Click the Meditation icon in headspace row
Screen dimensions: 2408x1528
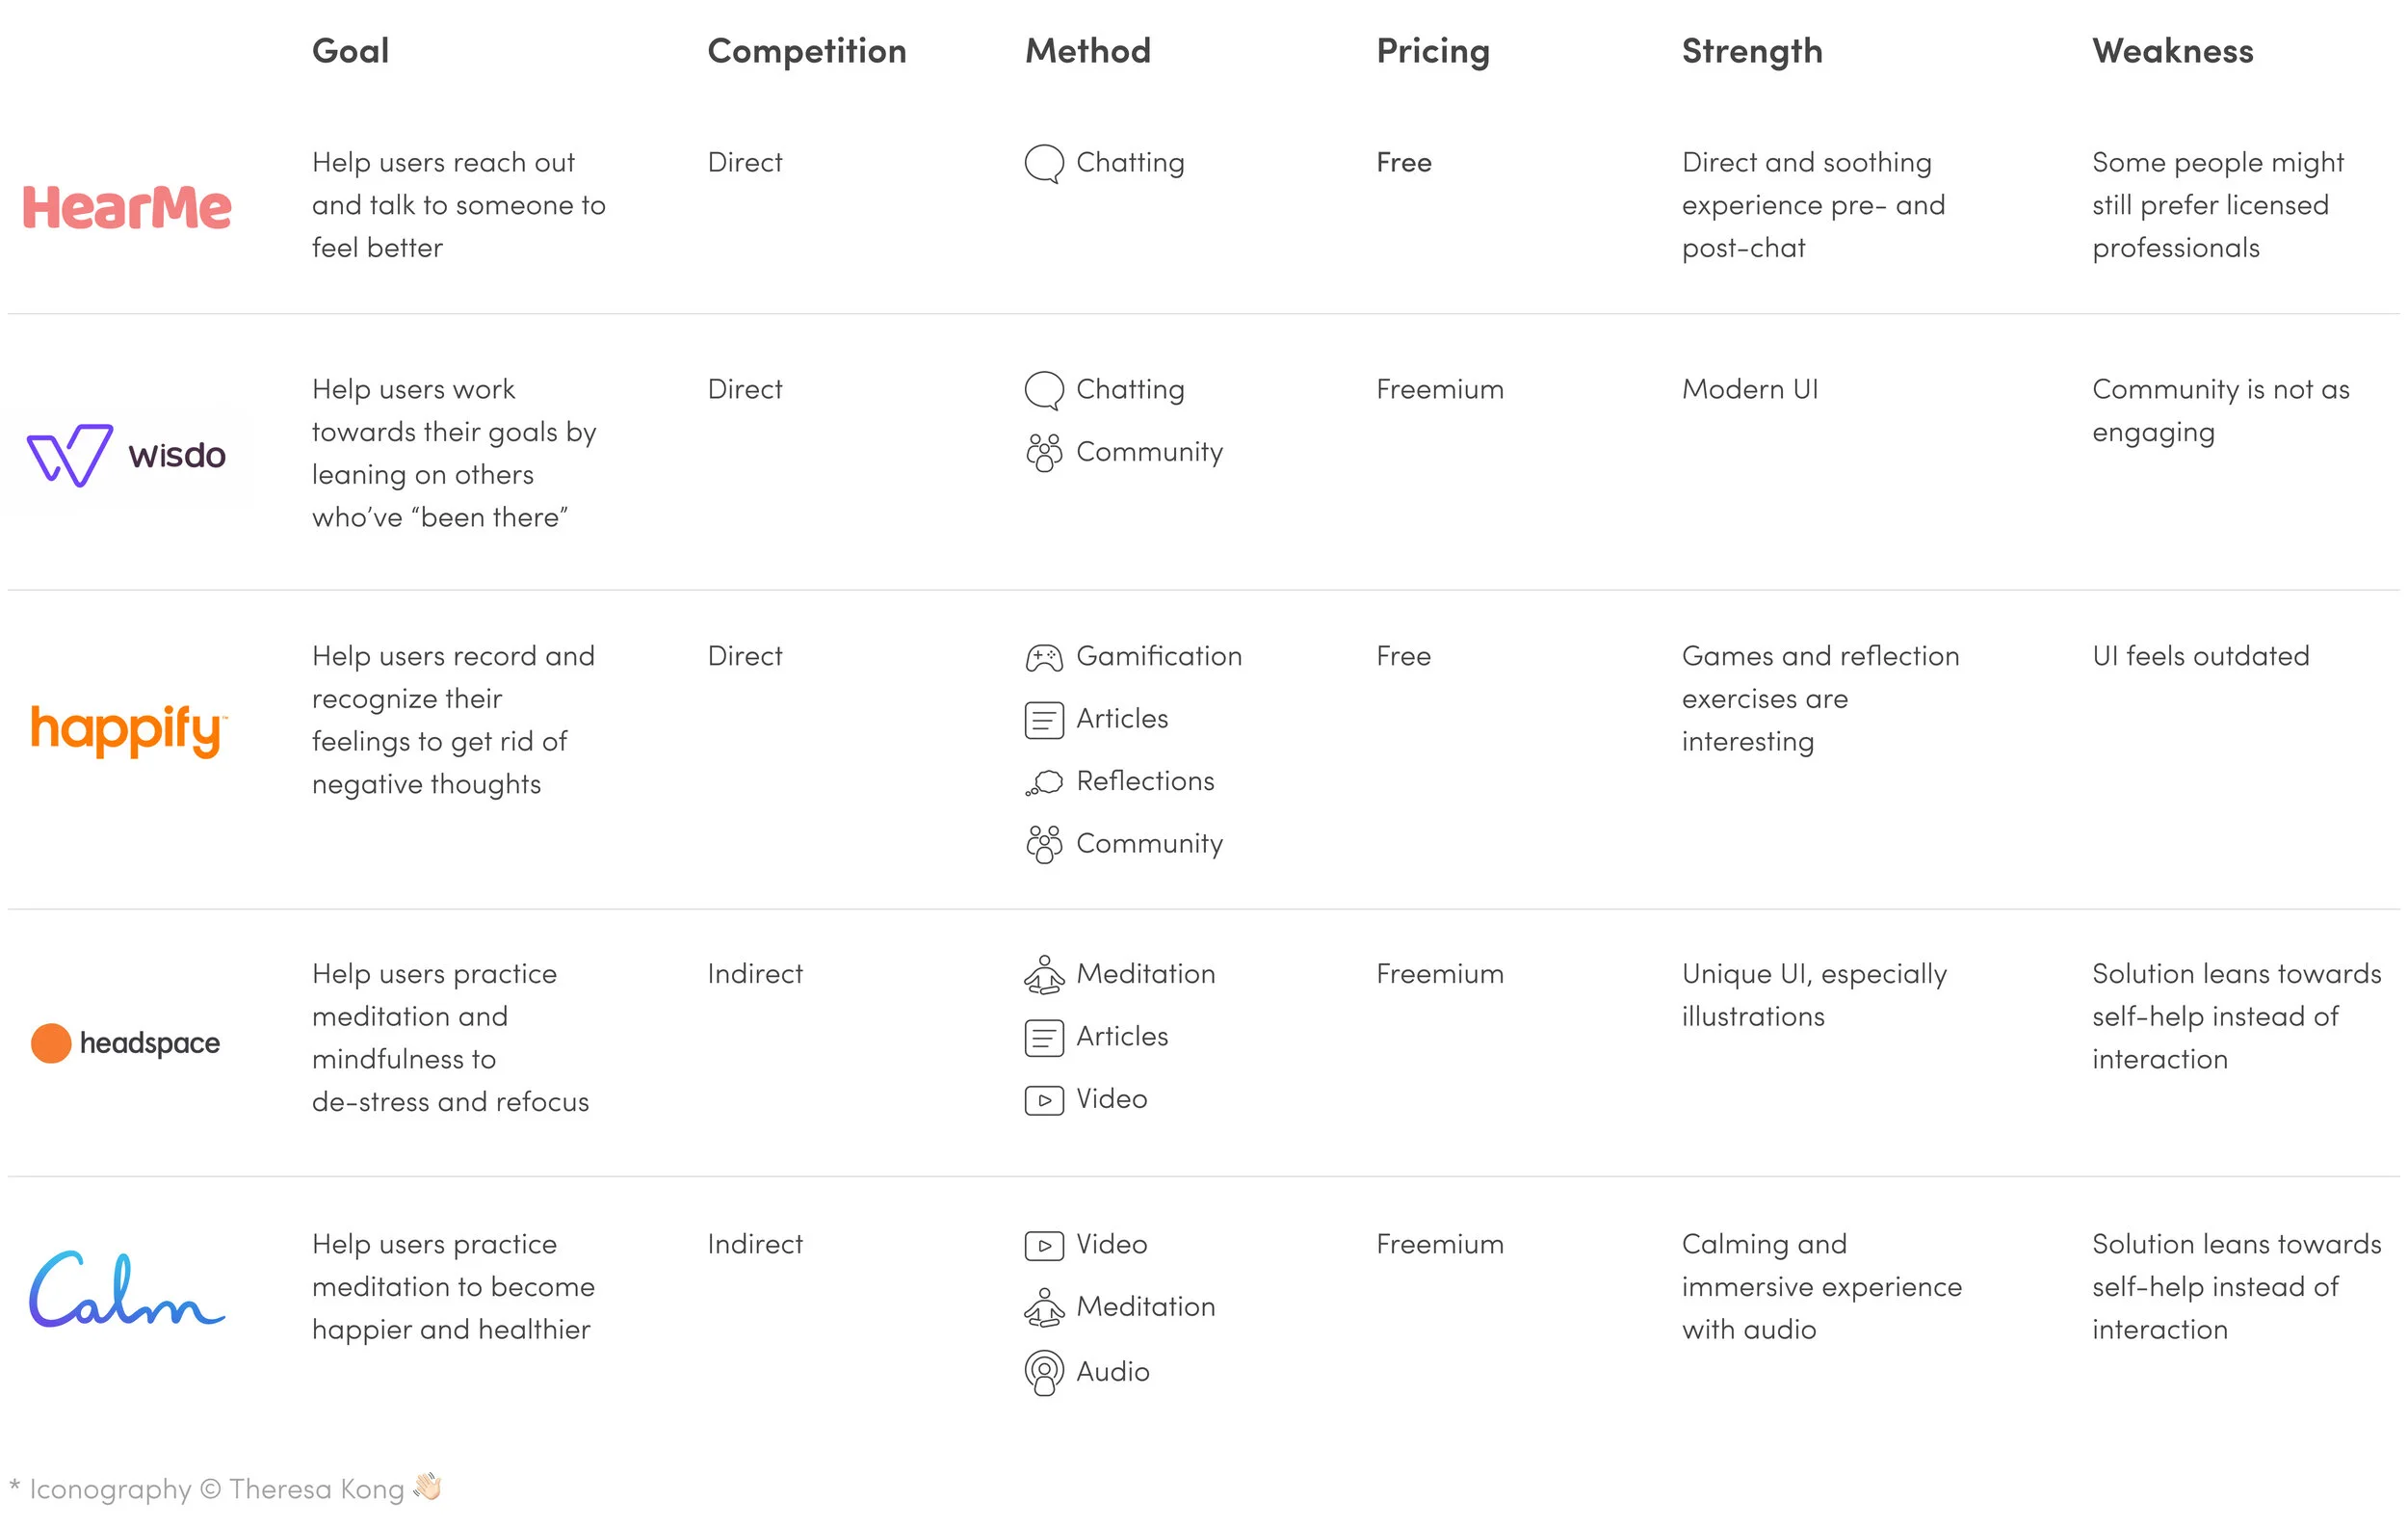(1044, 975)
